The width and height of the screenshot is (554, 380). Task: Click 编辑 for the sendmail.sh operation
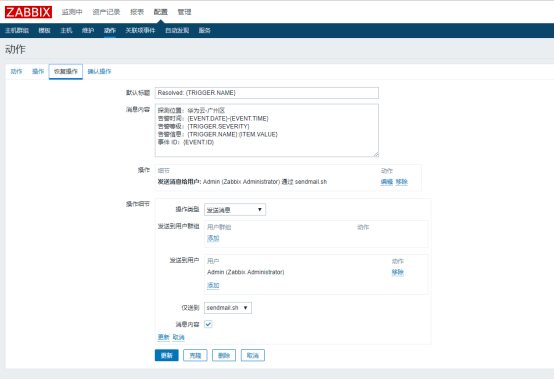tap(387, 182)
